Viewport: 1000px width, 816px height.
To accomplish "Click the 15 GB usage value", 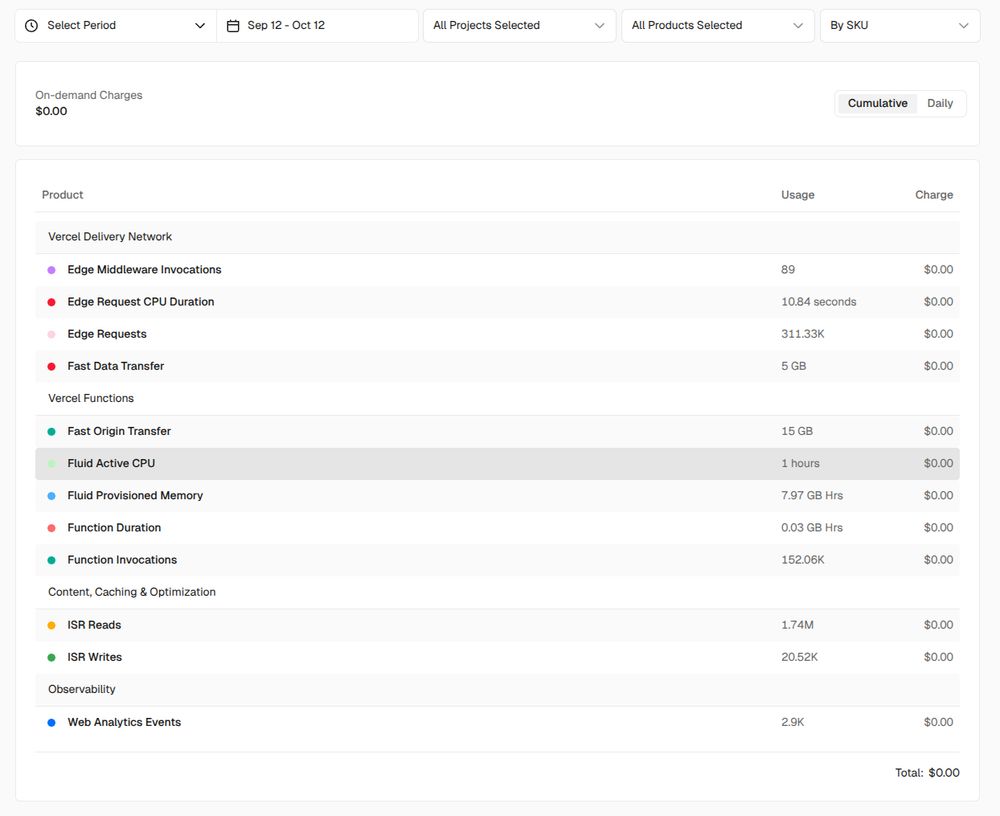I will pos(797,431).
